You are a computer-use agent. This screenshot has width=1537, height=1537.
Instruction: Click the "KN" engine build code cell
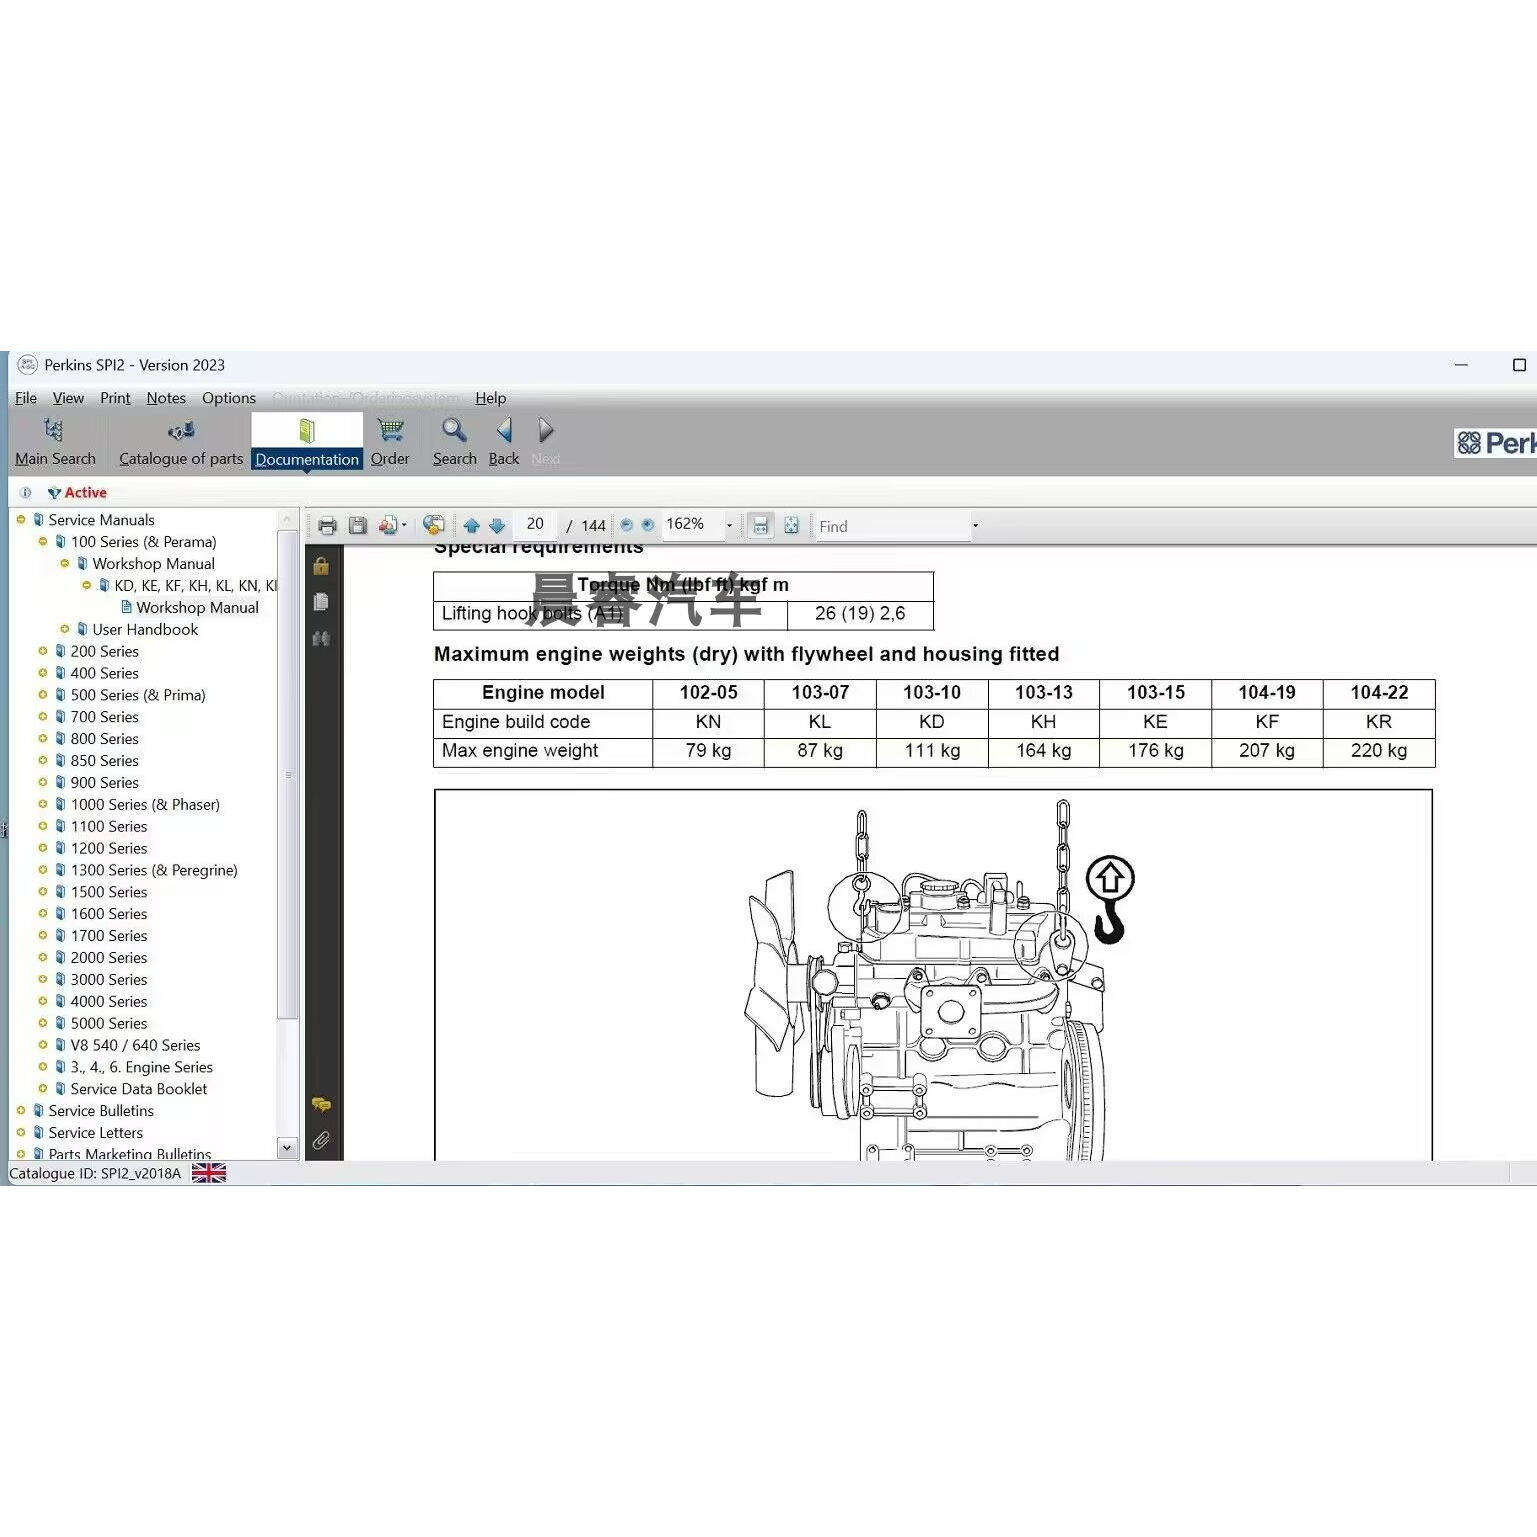coord(708,722)
